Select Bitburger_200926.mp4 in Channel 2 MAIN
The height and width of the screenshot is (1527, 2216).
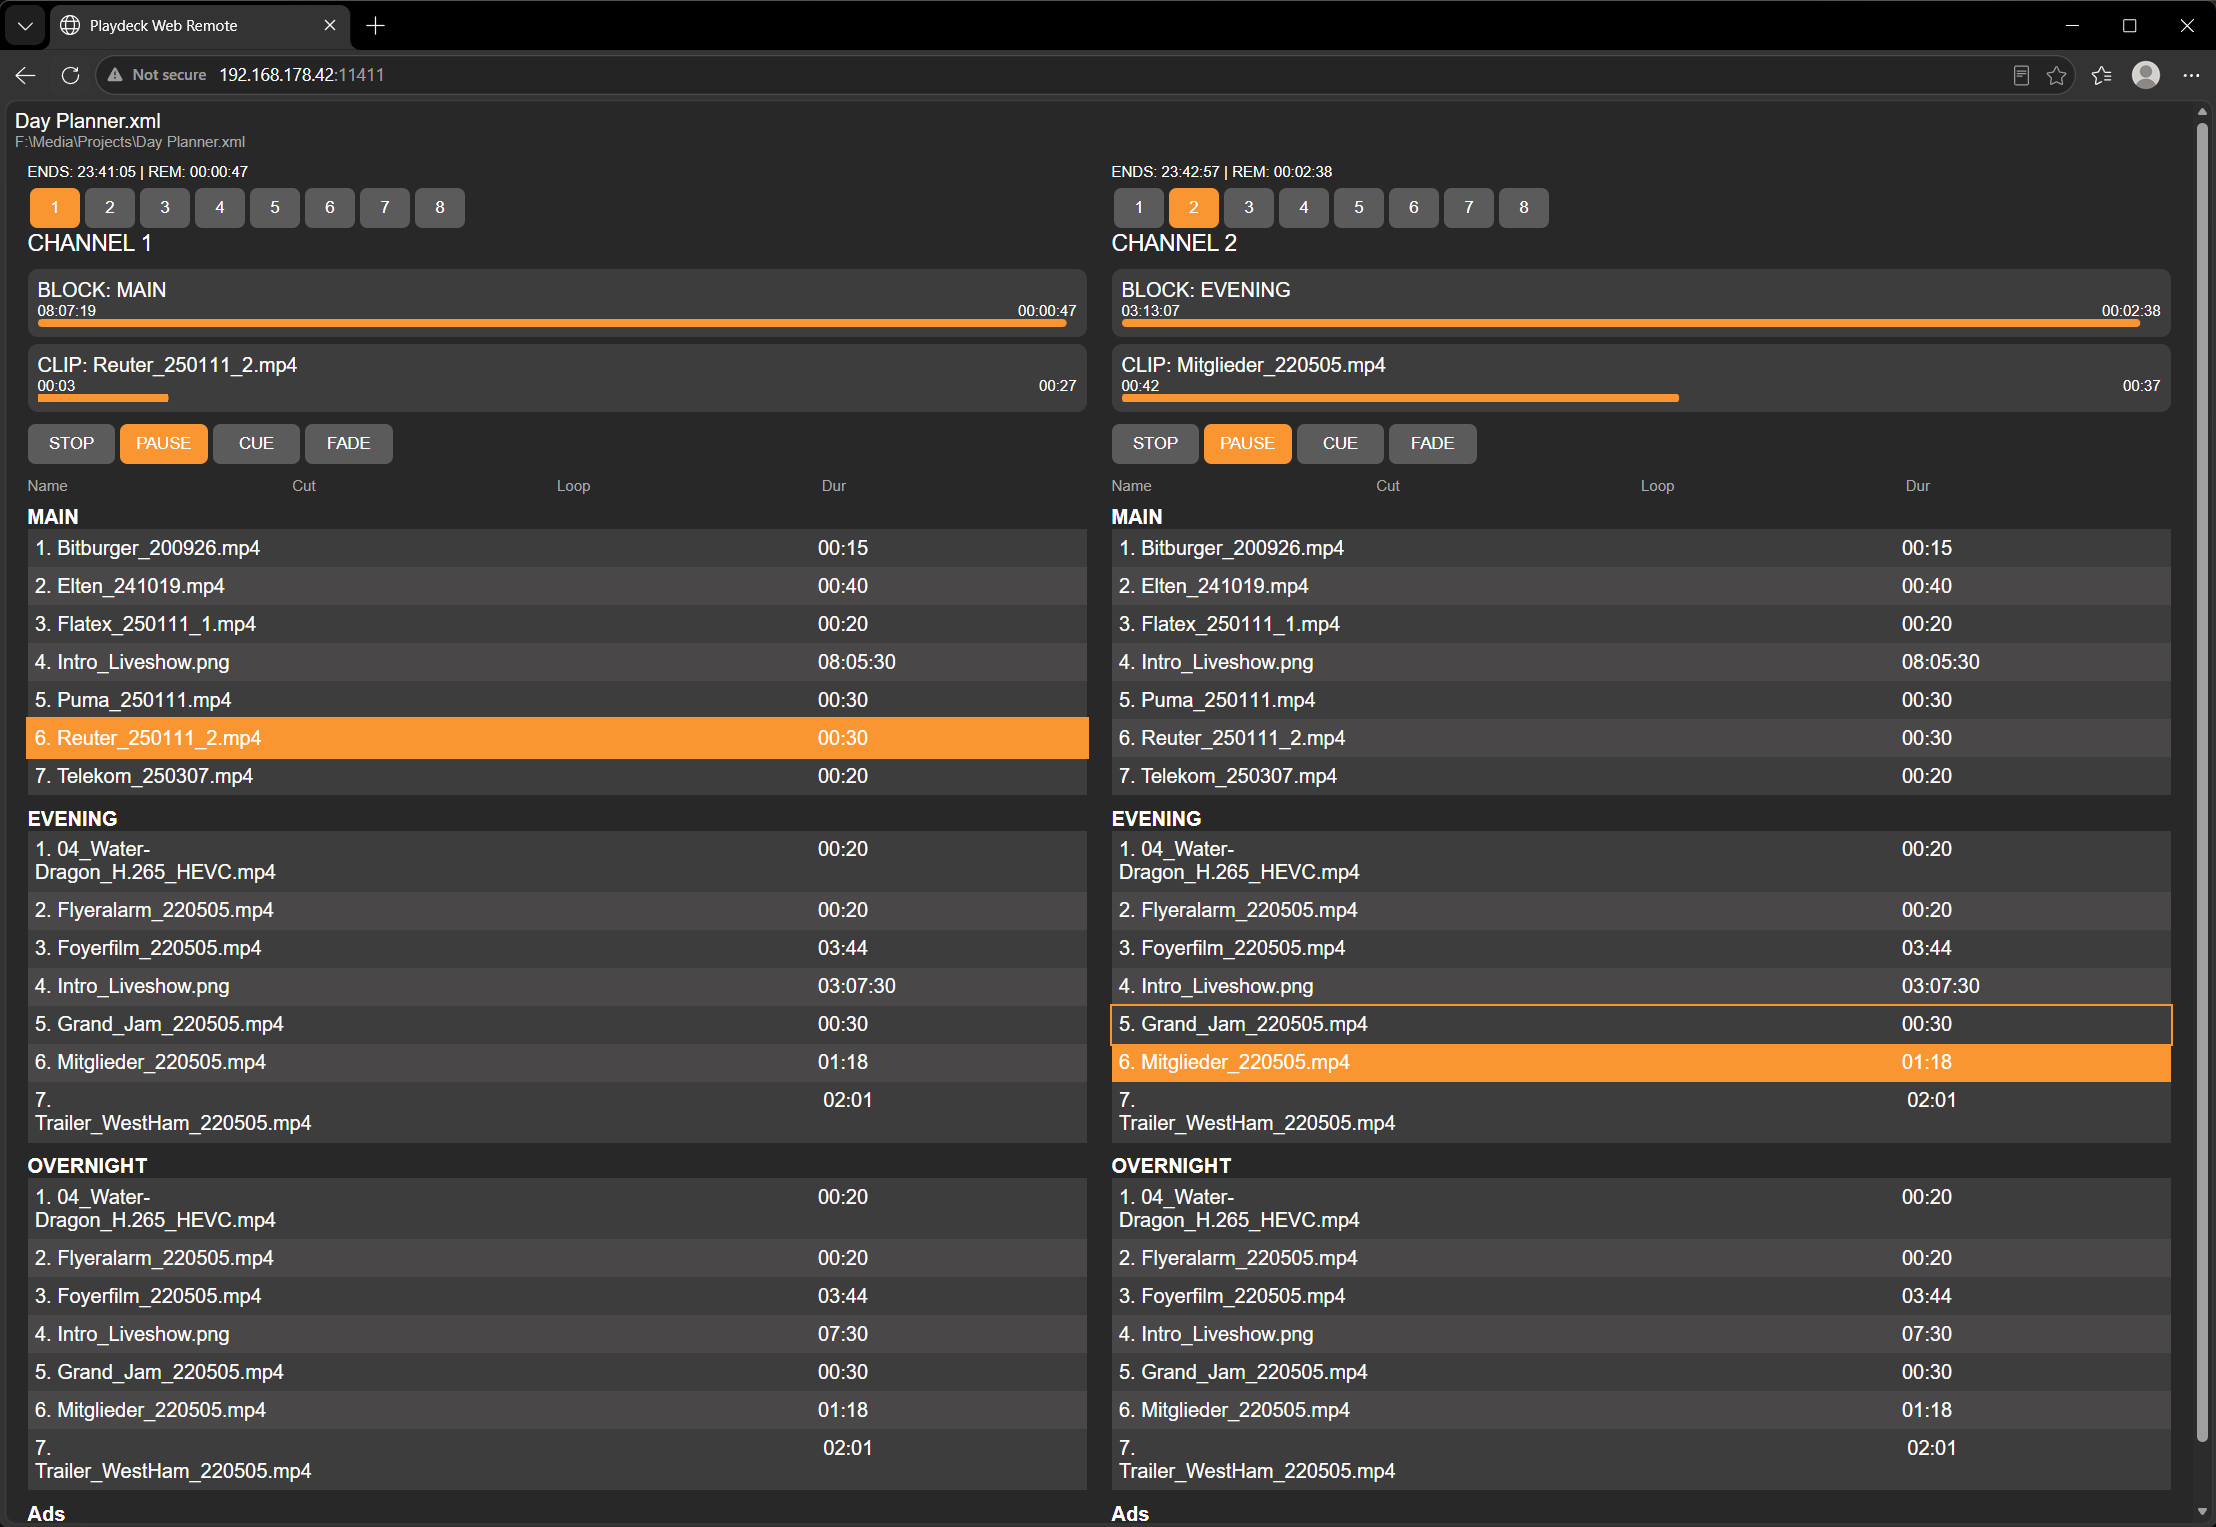tap(1641, 548)
